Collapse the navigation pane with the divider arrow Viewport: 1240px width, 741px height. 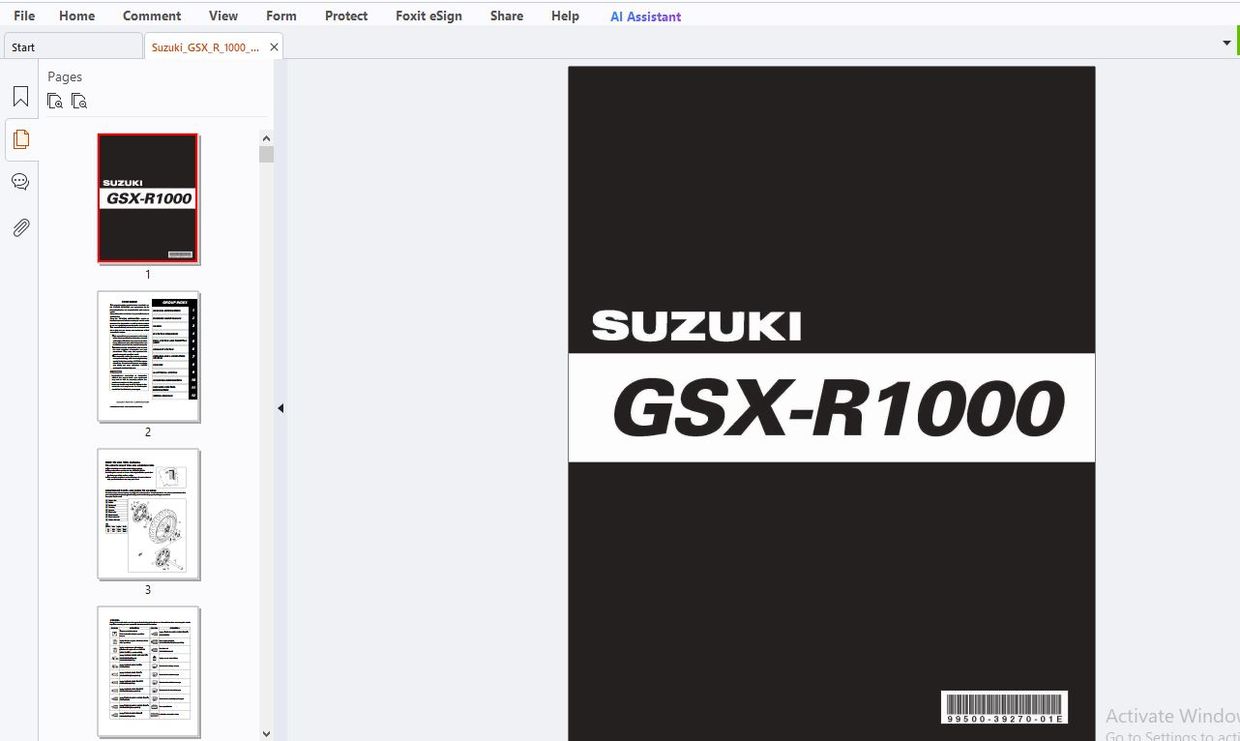coord(281,407)
